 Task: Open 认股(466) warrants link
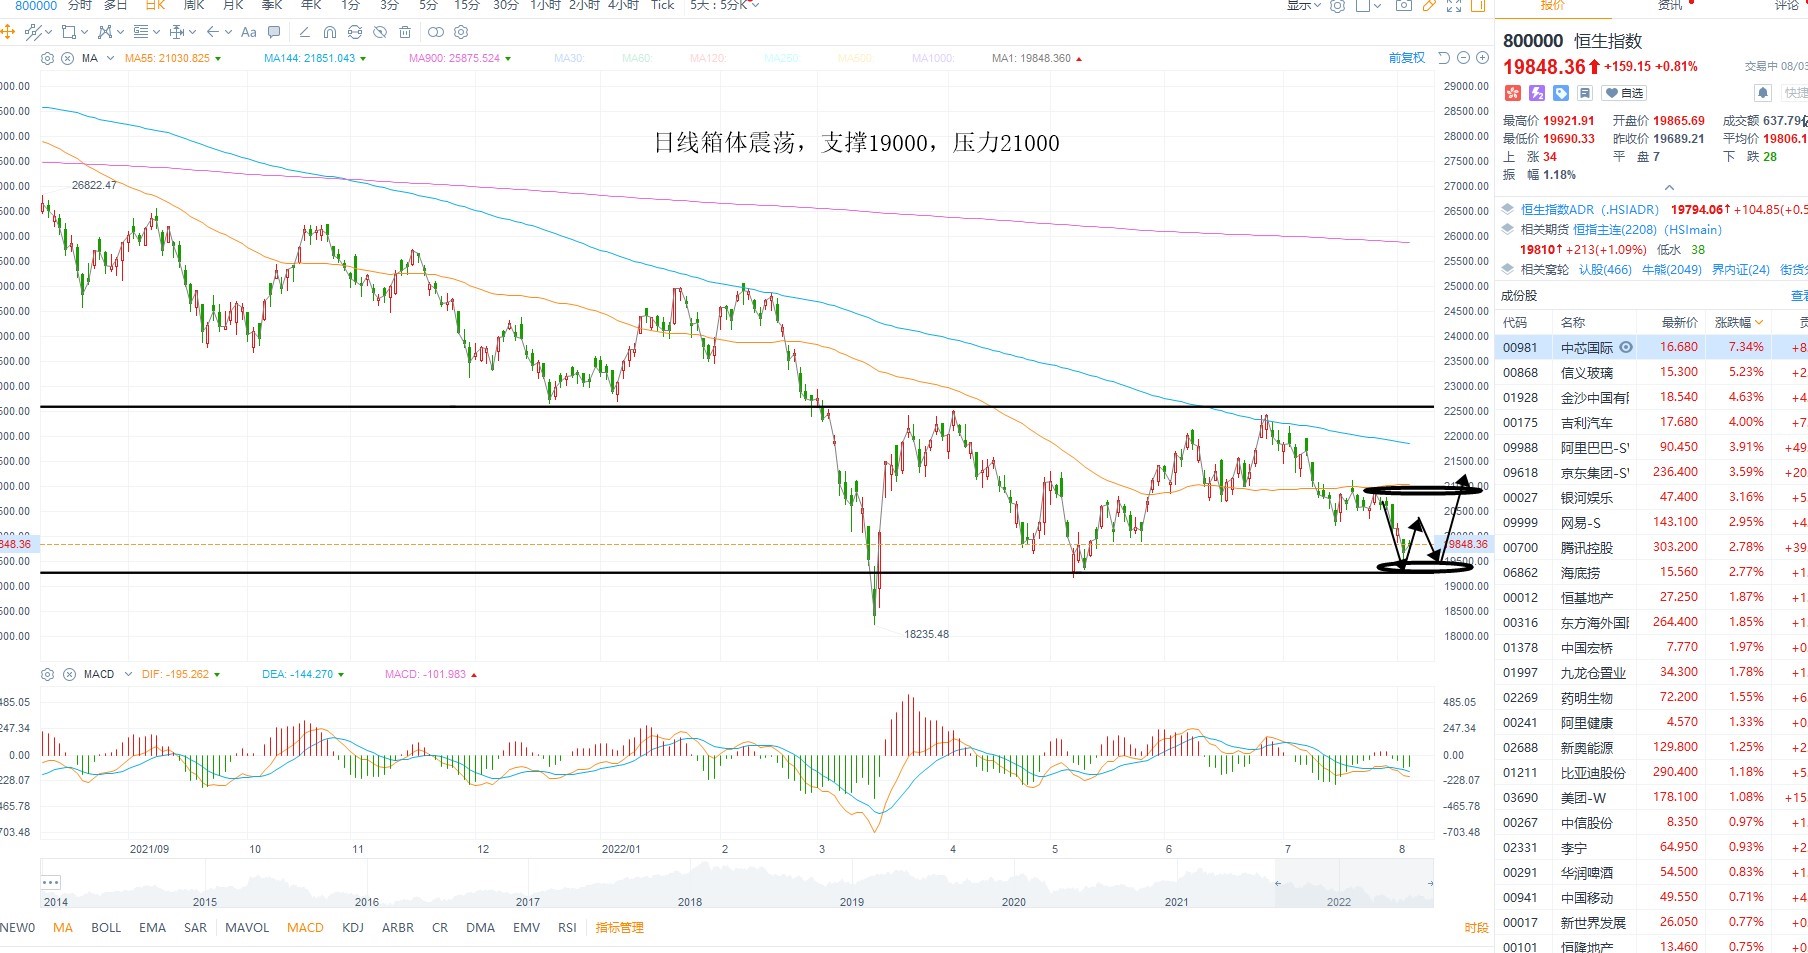(1605, 269)
